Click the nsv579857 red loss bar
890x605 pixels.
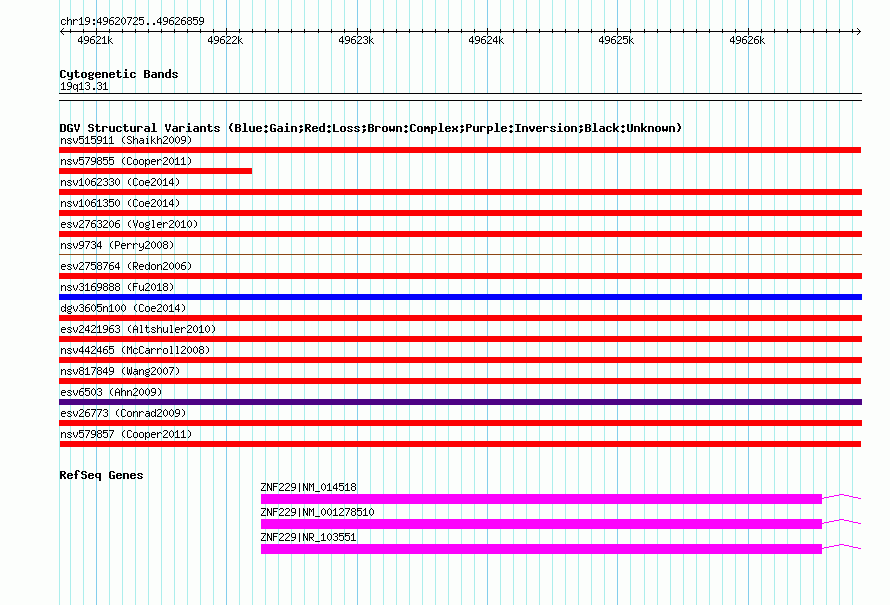(x=460, y=444)
